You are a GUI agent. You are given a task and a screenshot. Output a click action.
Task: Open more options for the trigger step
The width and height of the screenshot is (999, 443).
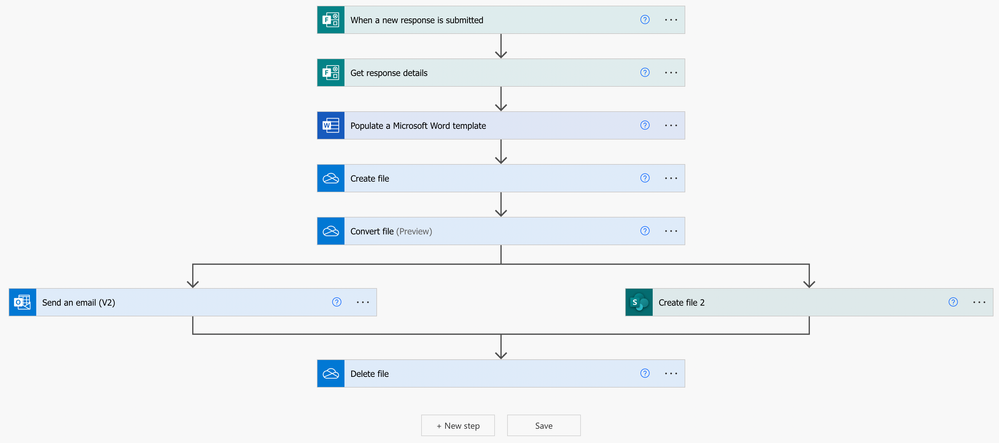click(671, 20)
